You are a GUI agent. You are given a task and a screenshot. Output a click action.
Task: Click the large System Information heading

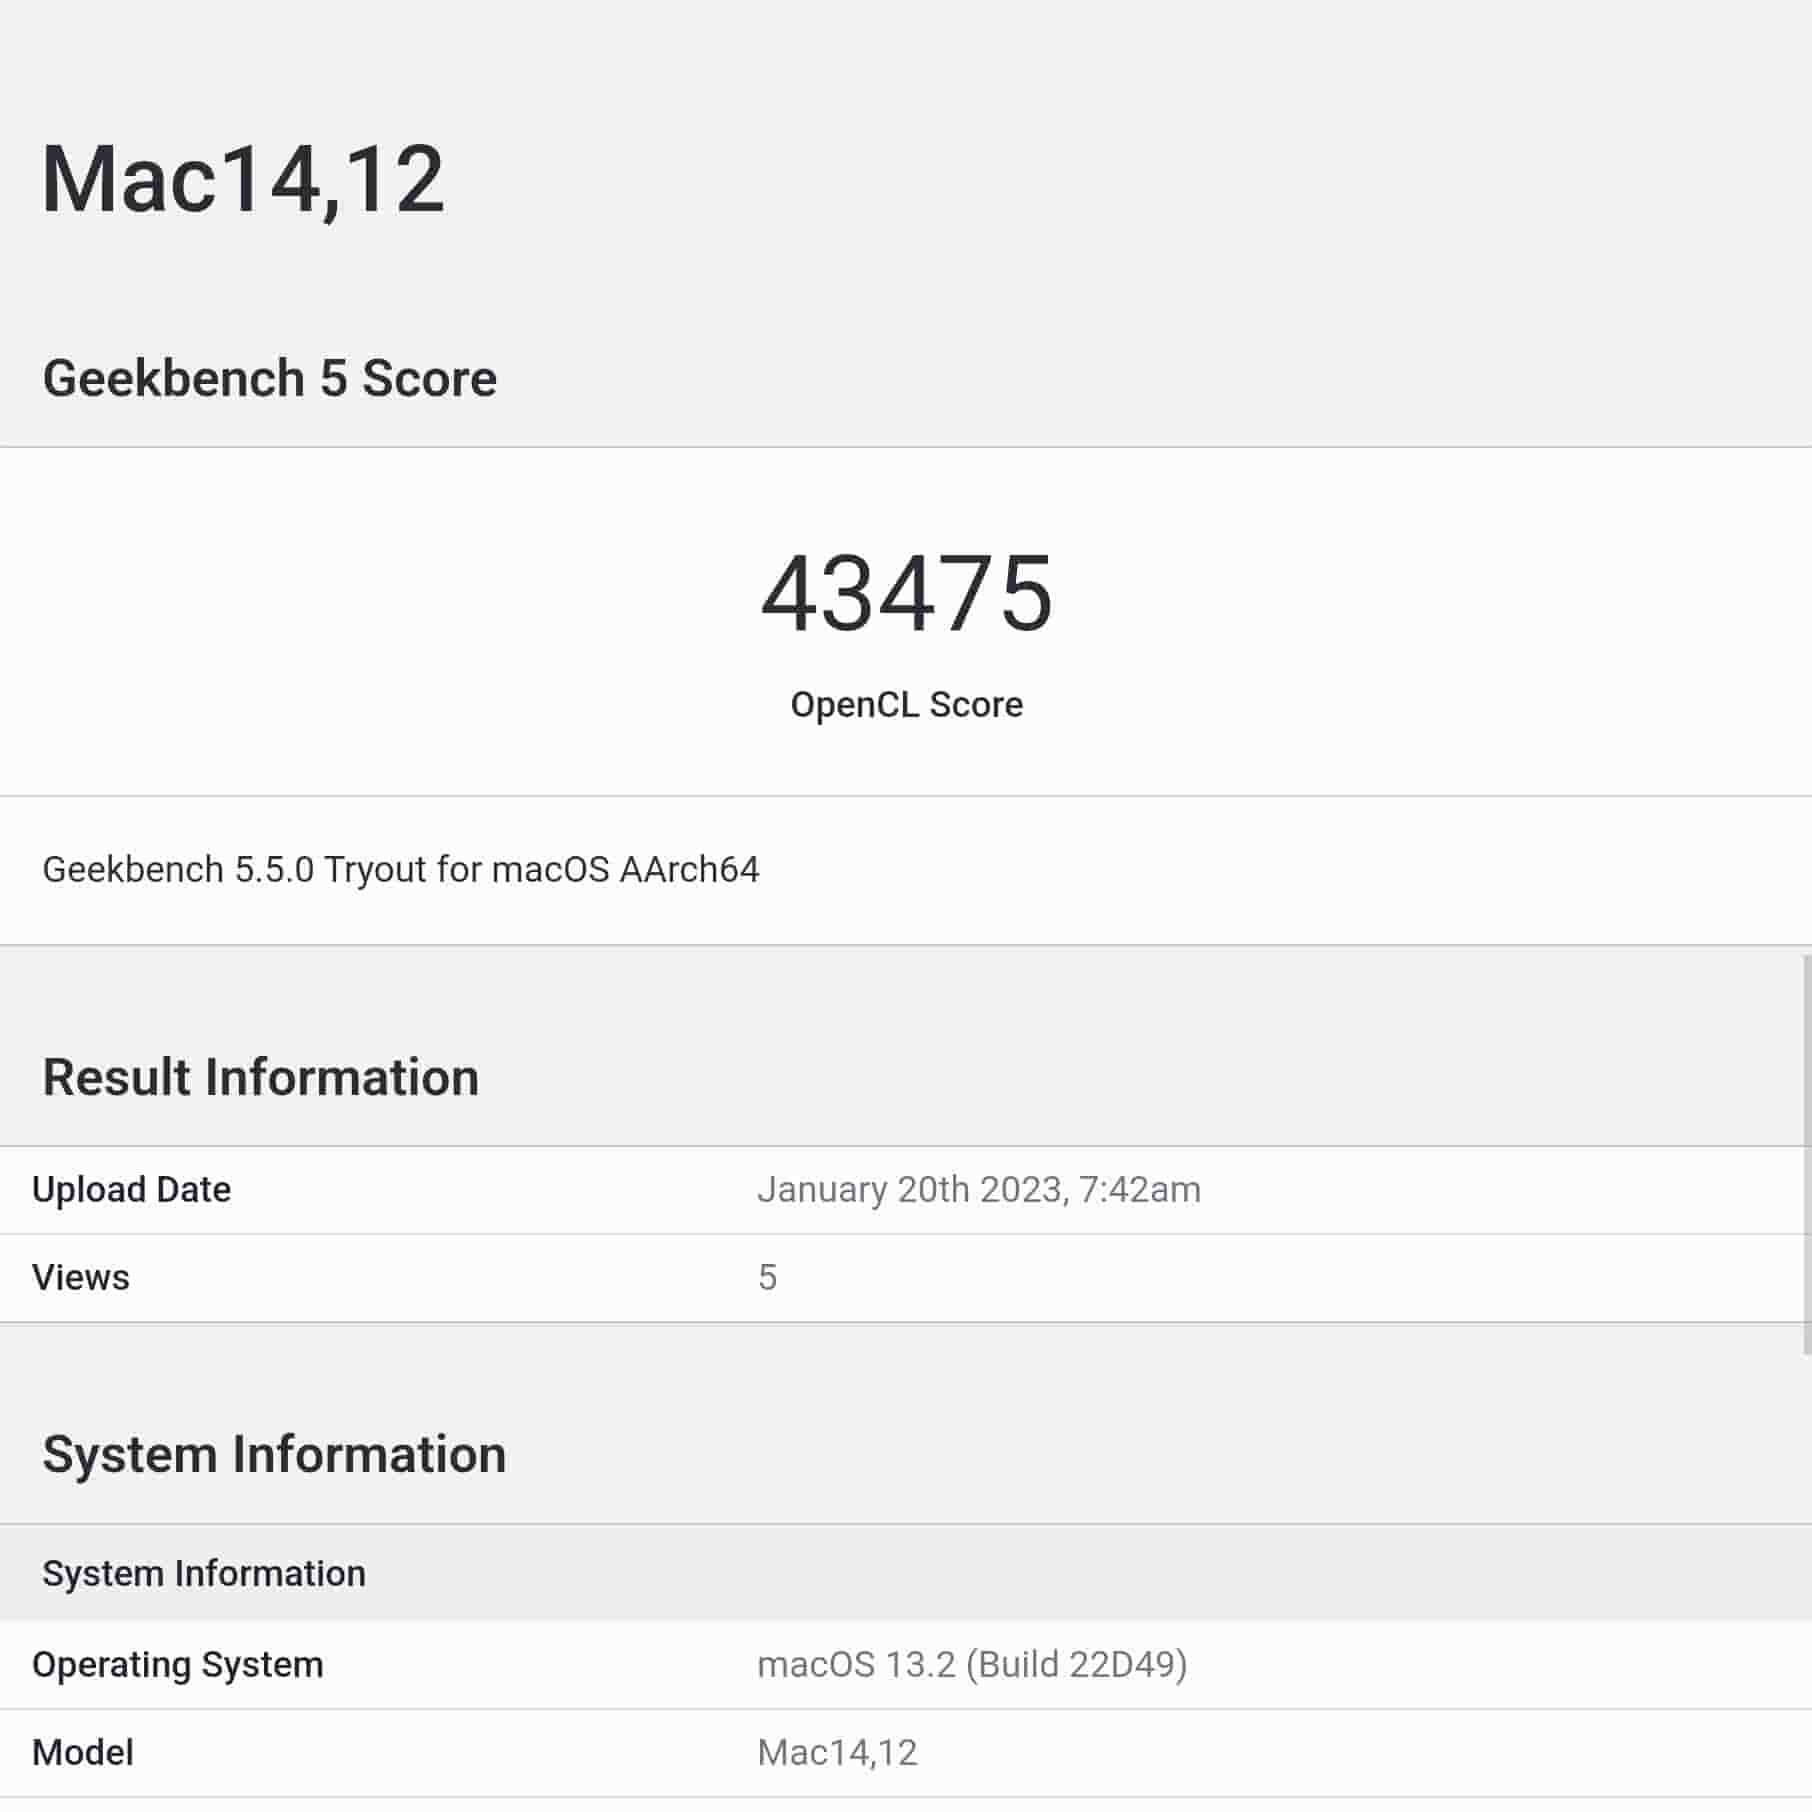(274, 1455)
